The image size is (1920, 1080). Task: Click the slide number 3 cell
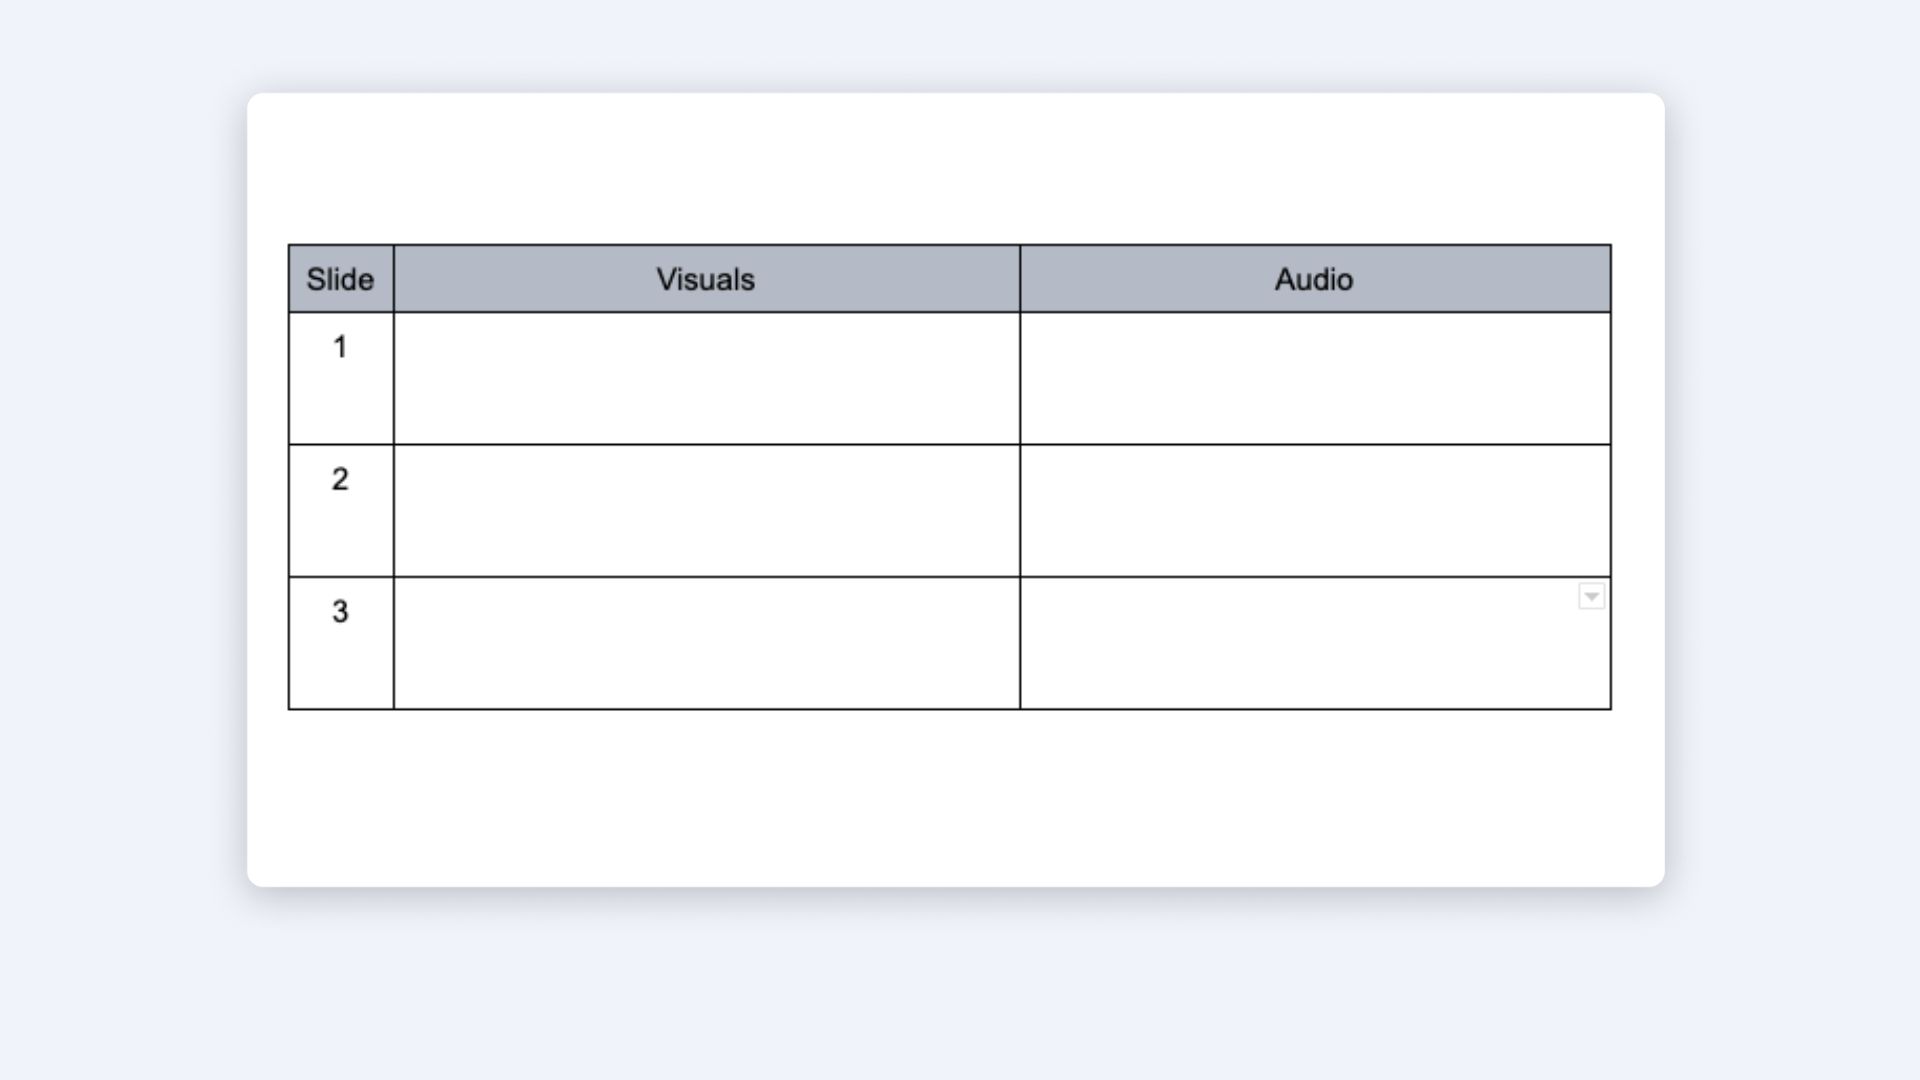click(x=340, y=642)
